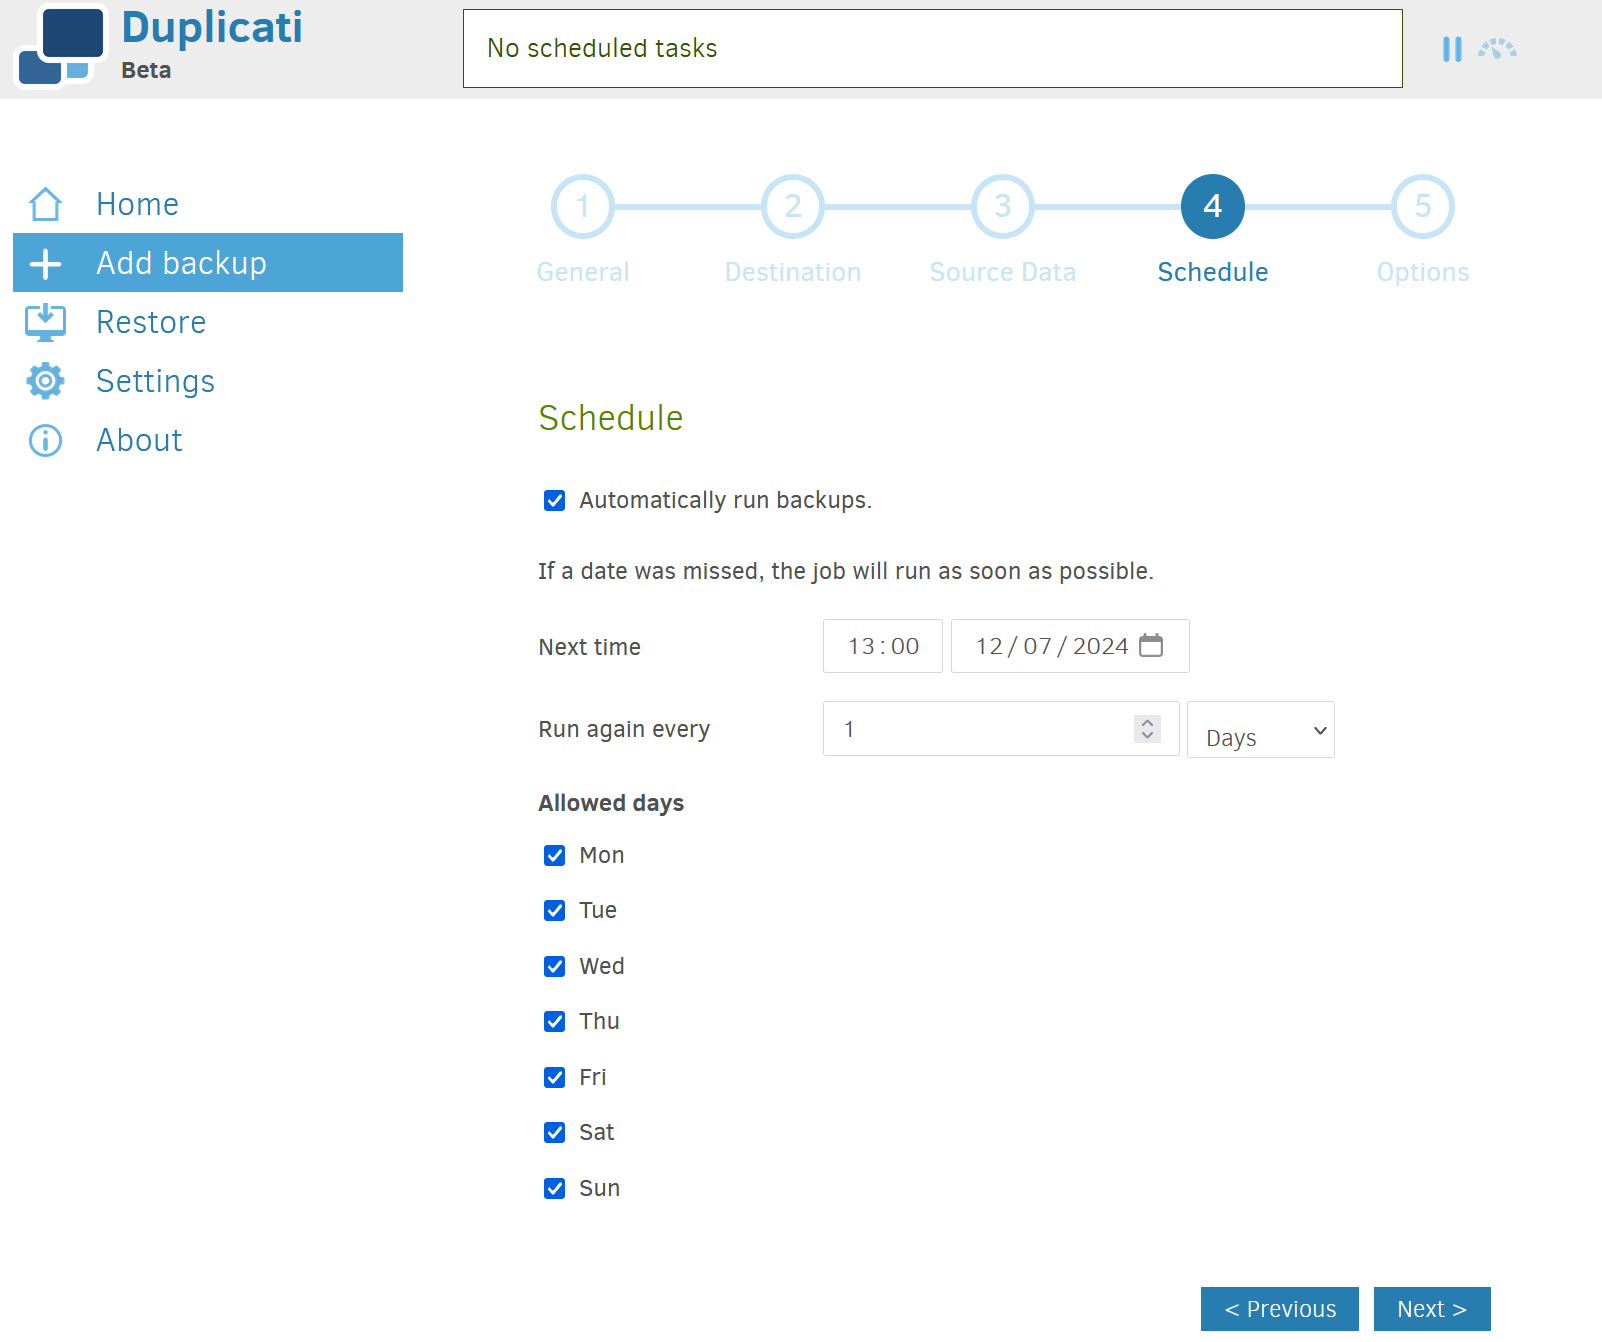This screenshot has height=1342, width=1602.
Task: Click the plus icon beside Add backup
Action: [46, 264]
